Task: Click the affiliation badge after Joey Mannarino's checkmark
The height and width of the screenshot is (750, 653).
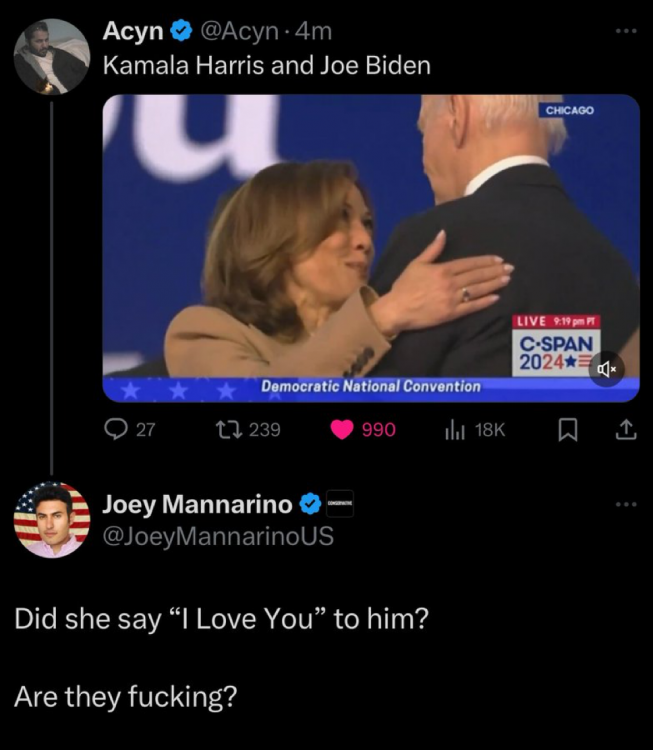Action: [340, 504]
